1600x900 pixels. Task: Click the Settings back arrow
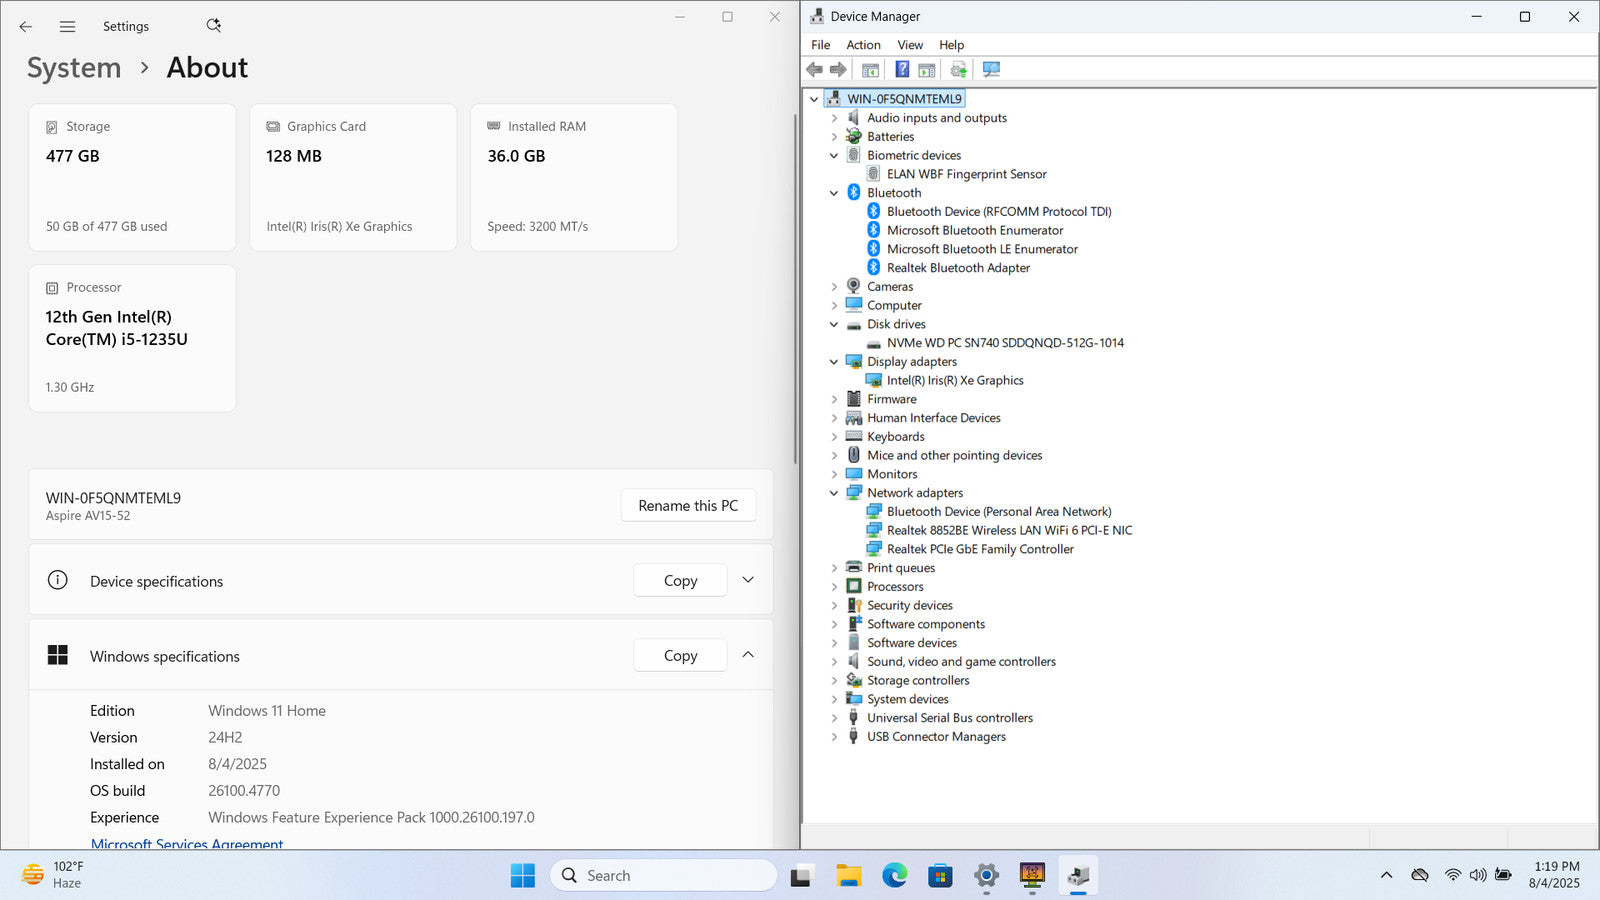tap(26, 27)
